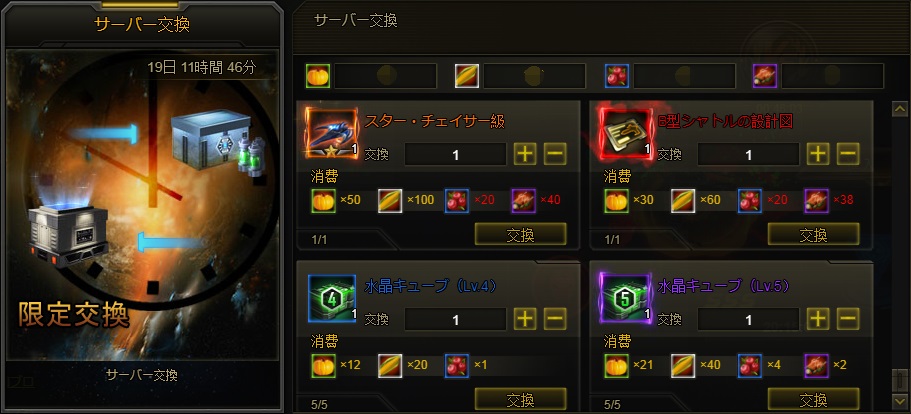Click the scrollbar down arrow
The width and height of the screenshot is (911, 414).
point(900,399)
